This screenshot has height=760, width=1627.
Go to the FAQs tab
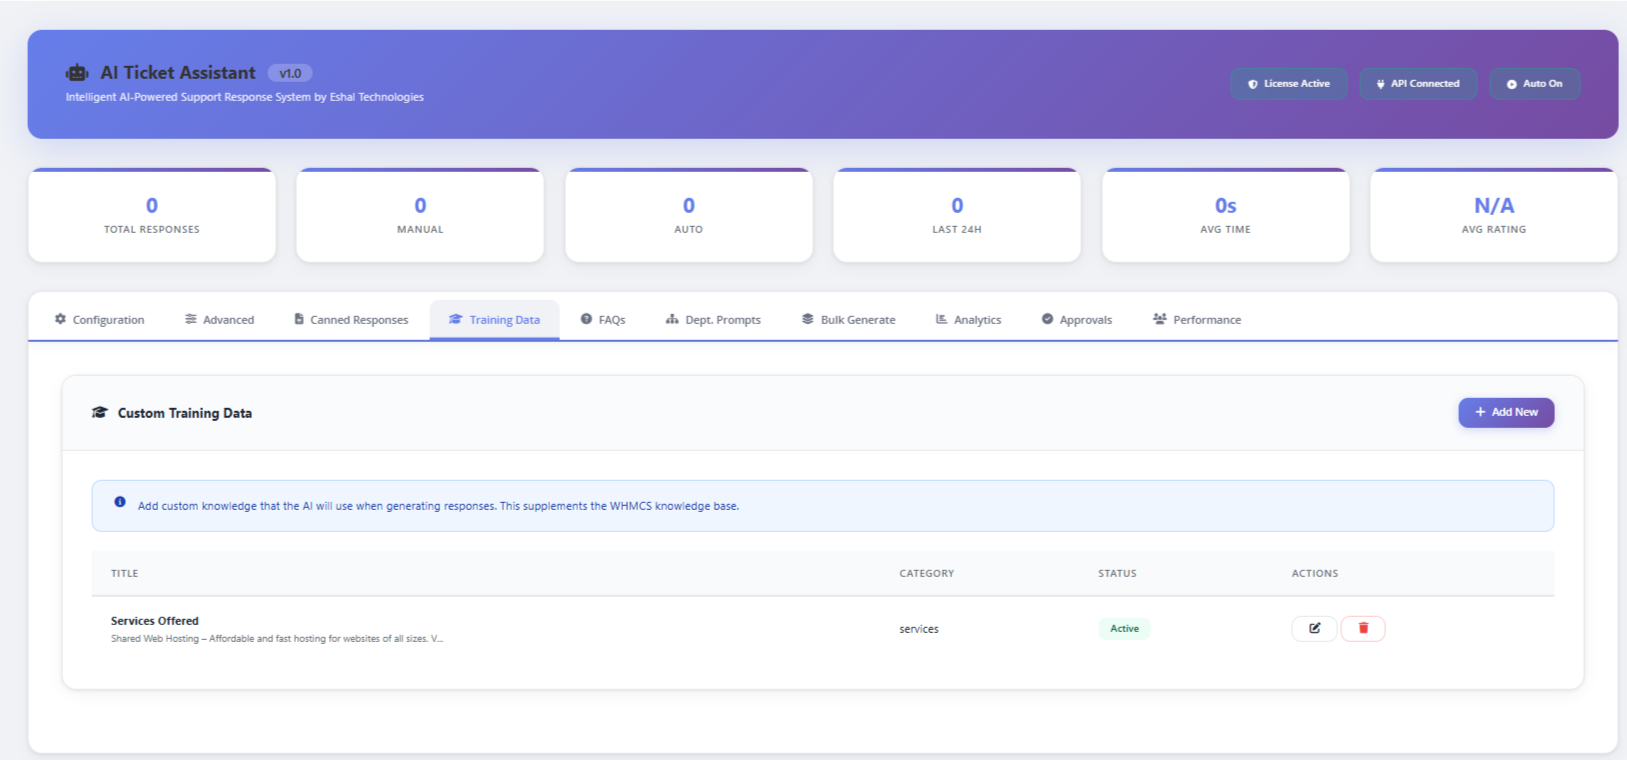click(603, 320)
